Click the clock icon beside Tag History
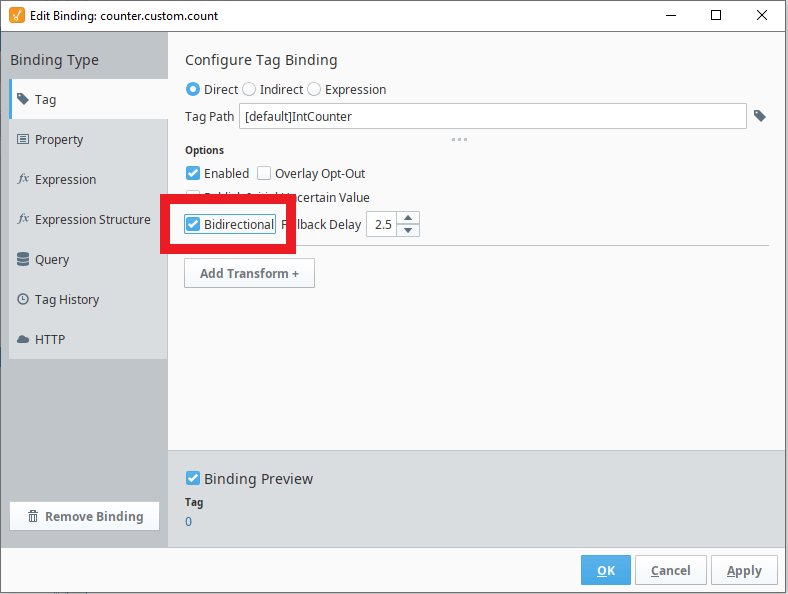The width and height of the screenshot is (788, 594). (23, 299)
